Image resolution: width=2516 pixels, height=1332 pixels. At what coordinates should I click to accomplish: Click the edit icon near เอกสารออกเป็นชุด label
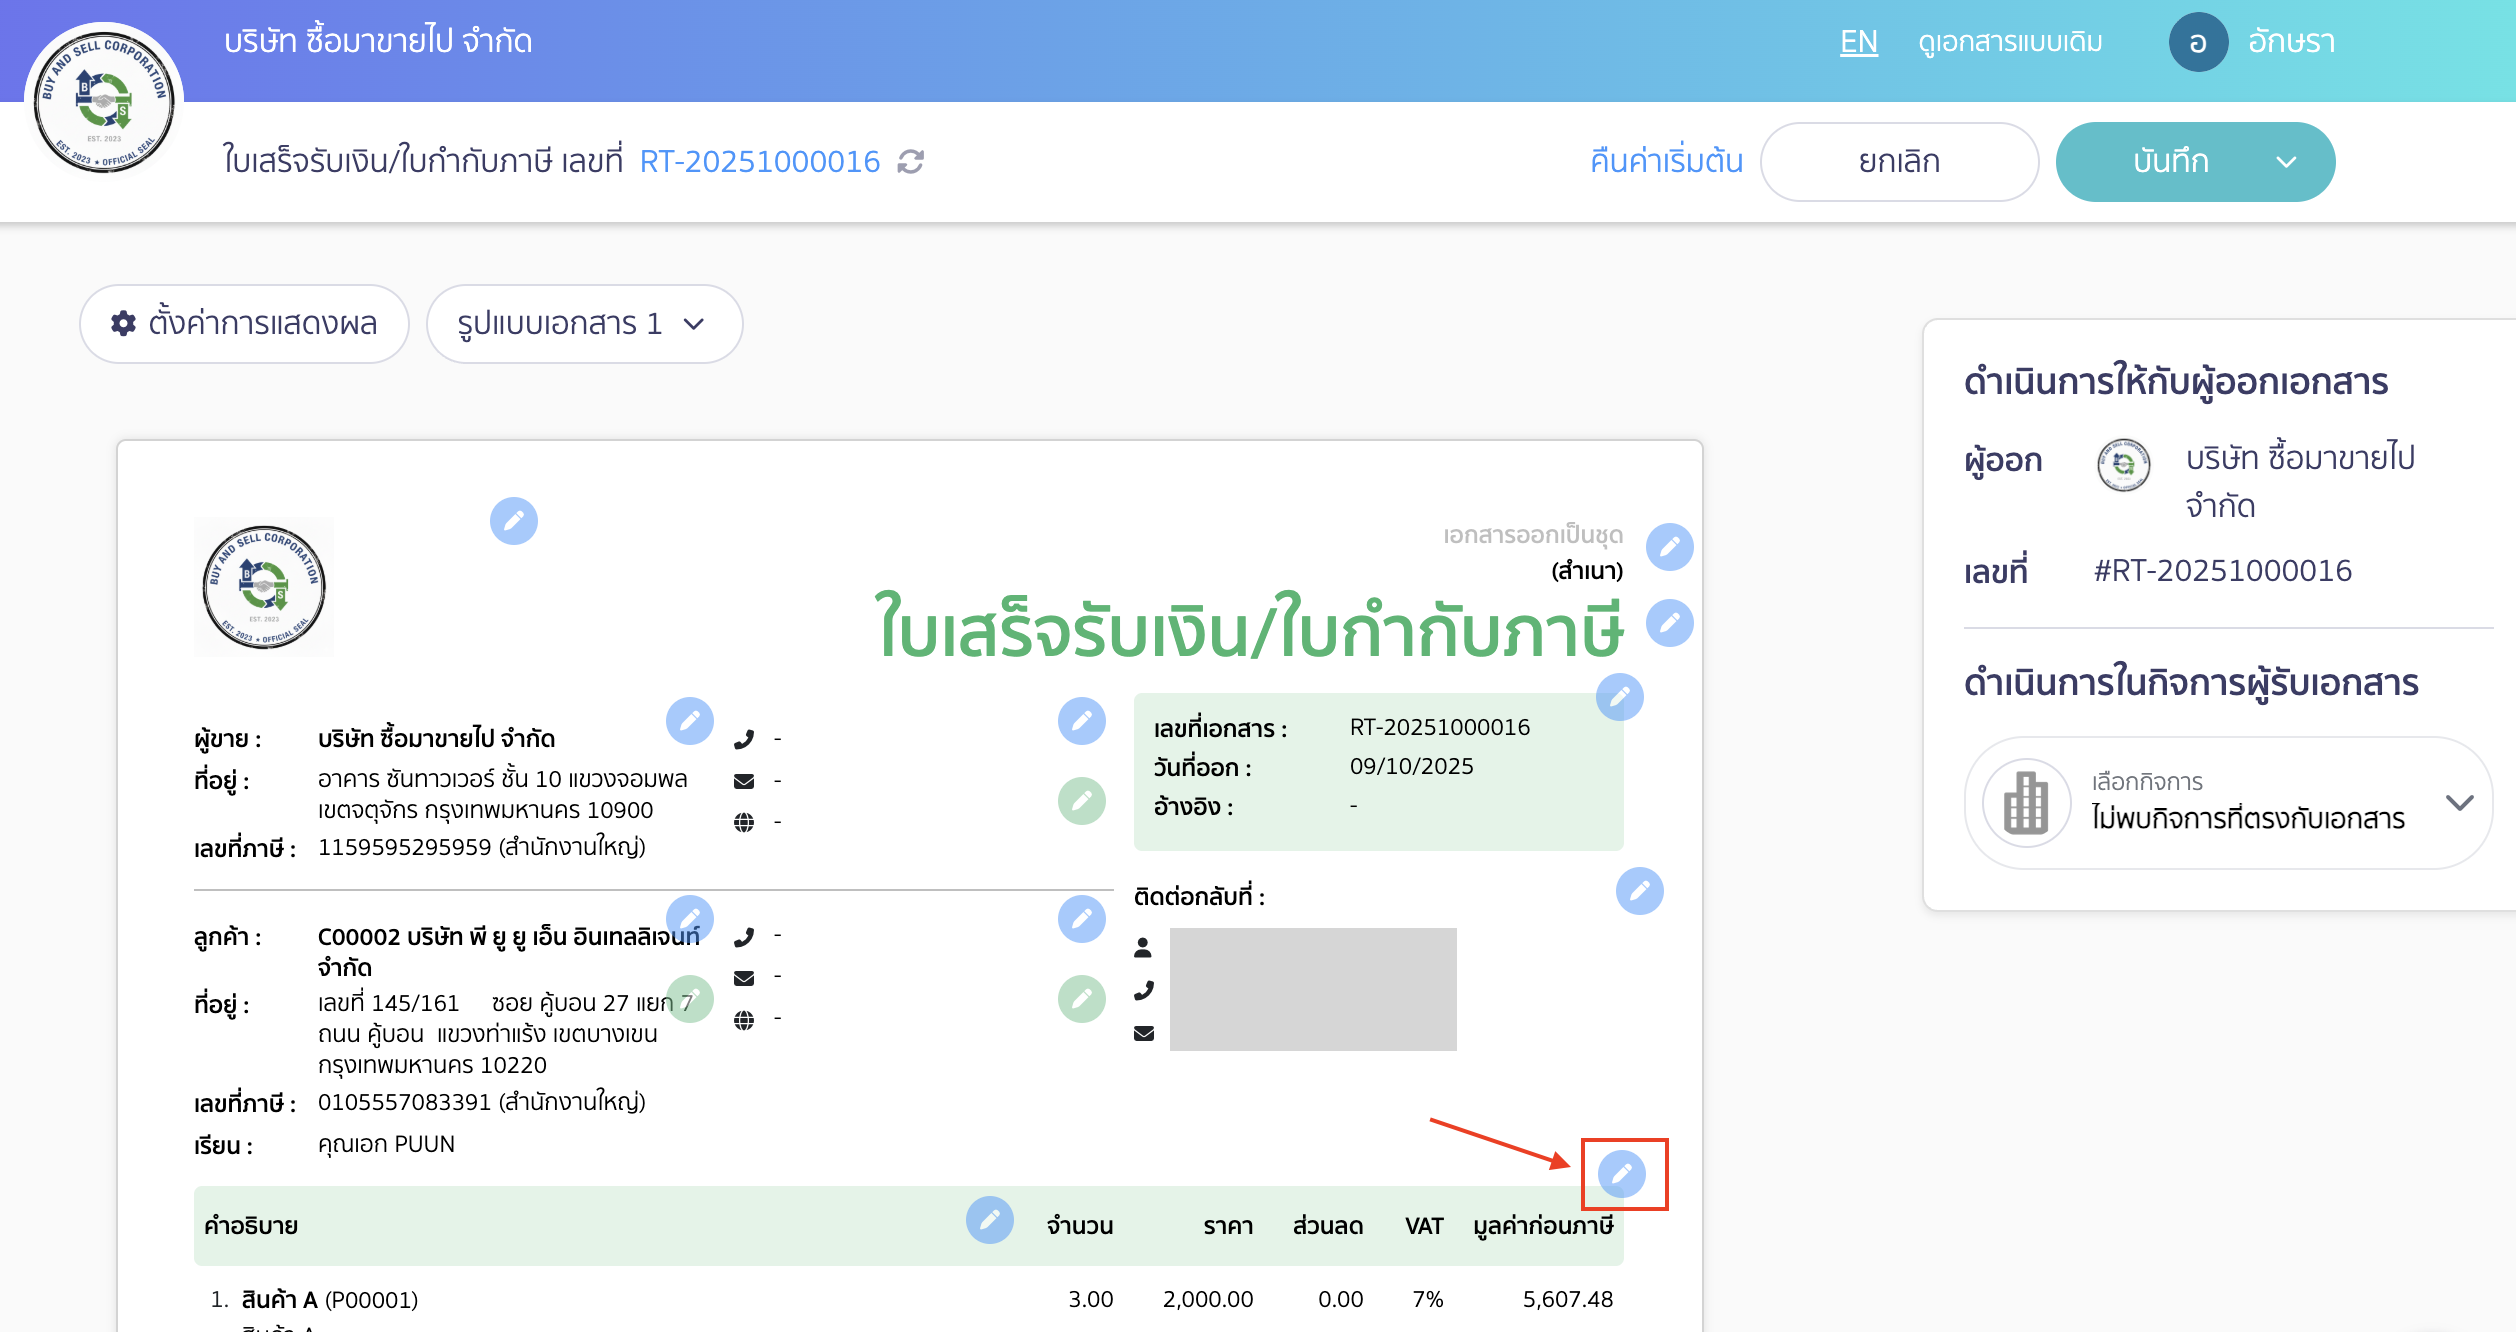coord(1668,548)
